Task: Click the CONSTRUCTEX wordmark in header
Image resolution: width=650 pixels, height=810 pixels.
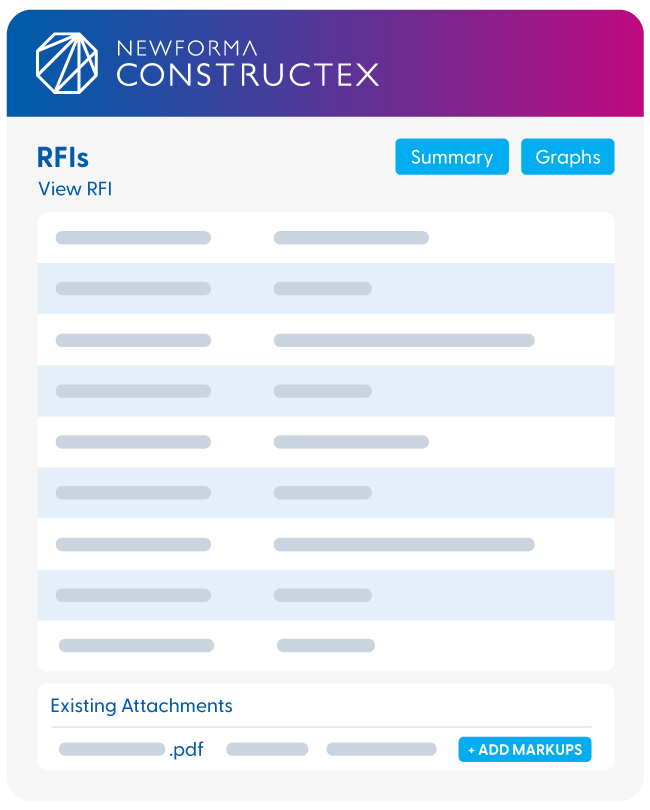Action: tap(247, 73)
